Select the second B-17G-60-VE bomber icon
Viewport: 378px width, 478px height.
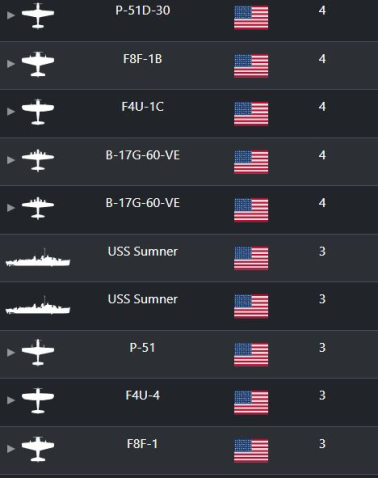click(x=38, y=208)
